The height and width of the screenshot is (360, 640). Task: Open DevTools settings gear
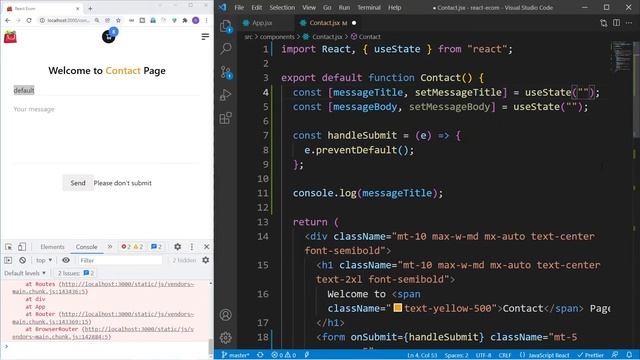178,247
